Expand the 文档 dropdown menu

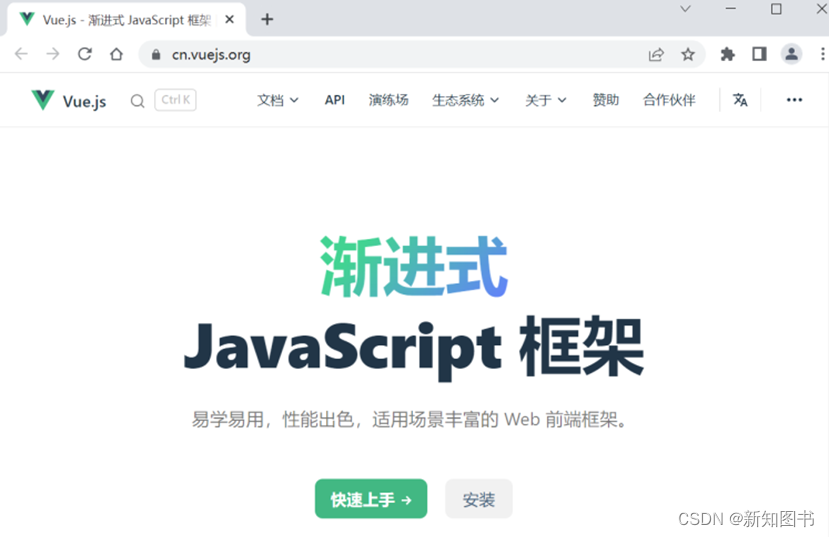[278, 100]
